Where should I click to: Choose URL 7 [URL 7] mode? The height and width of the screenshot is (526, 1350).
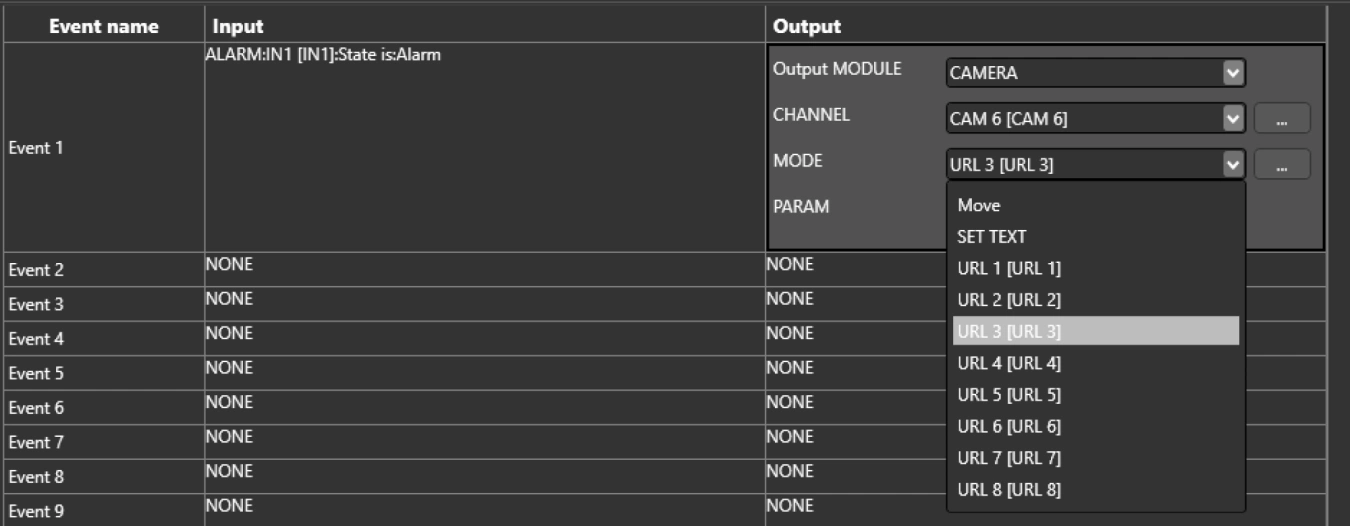(1009, 458)
